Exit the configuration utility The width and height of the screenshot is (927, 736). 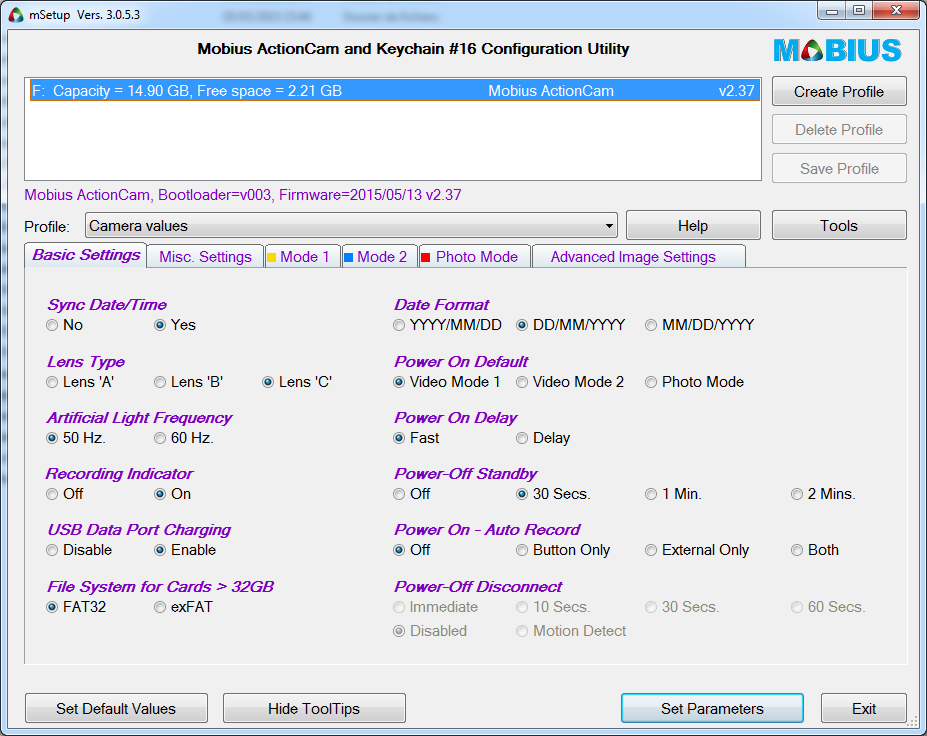coord(864,708)
